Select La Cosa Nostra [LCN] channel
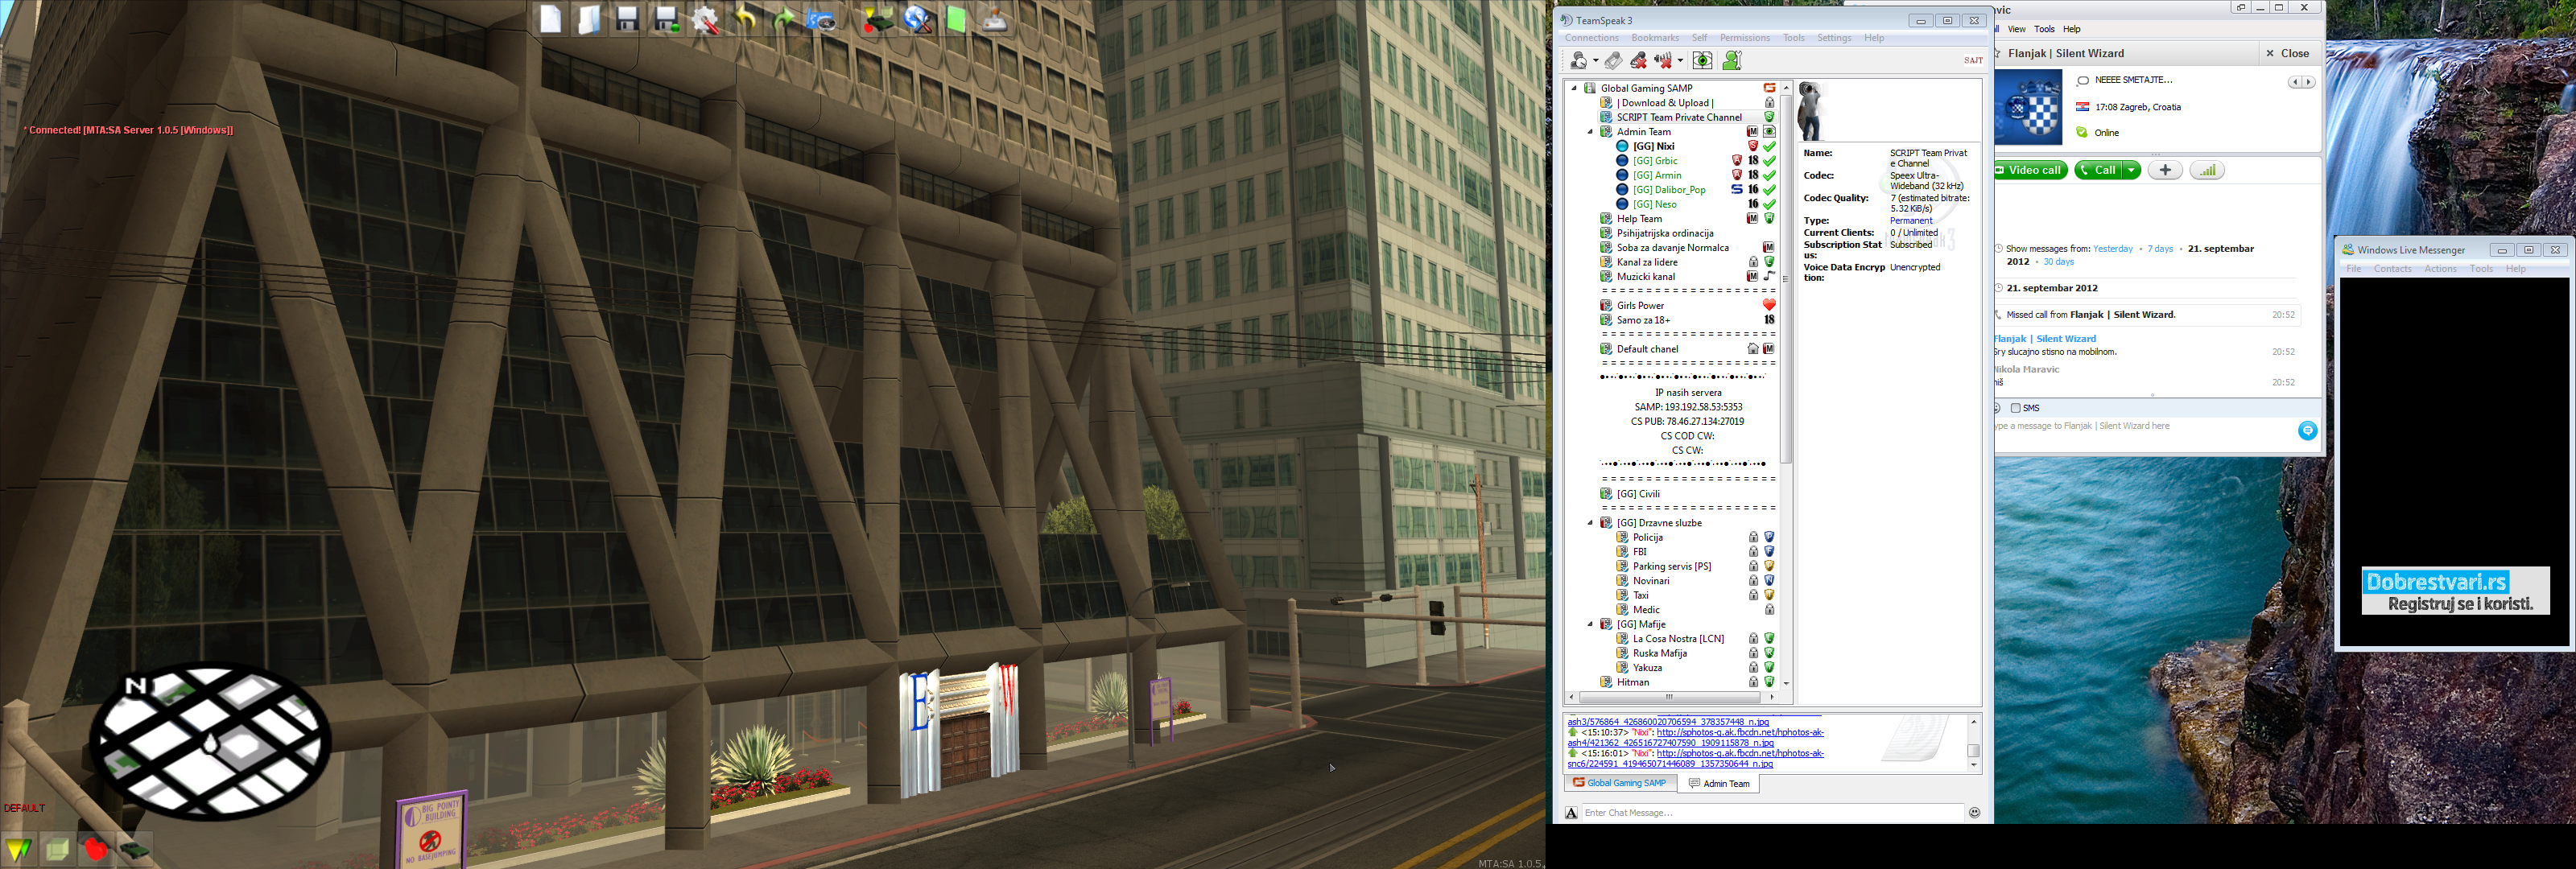 (x=1678, y=639)
